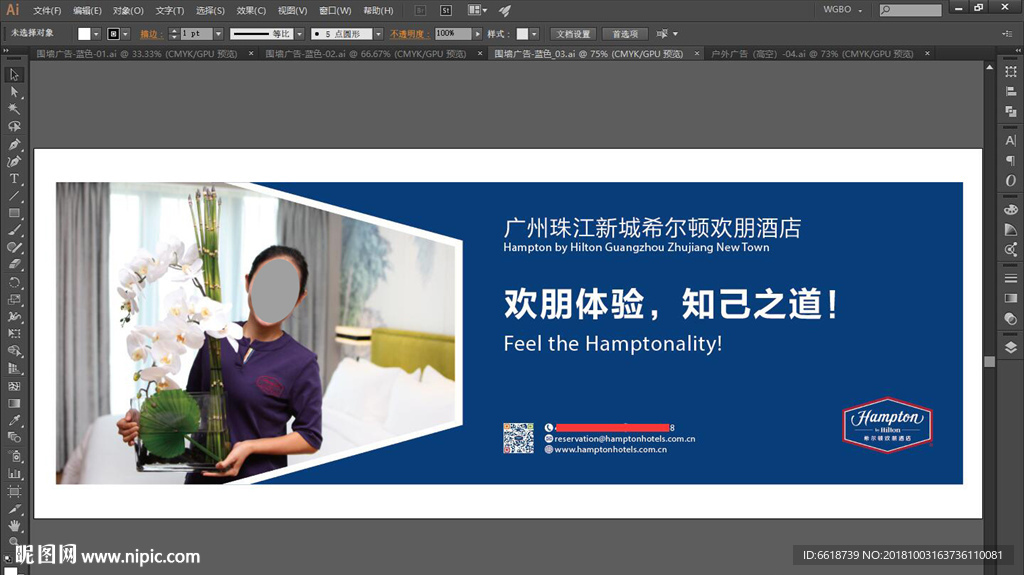Pick the Lasso tool
1024x575 pixels.
(14, 126)
